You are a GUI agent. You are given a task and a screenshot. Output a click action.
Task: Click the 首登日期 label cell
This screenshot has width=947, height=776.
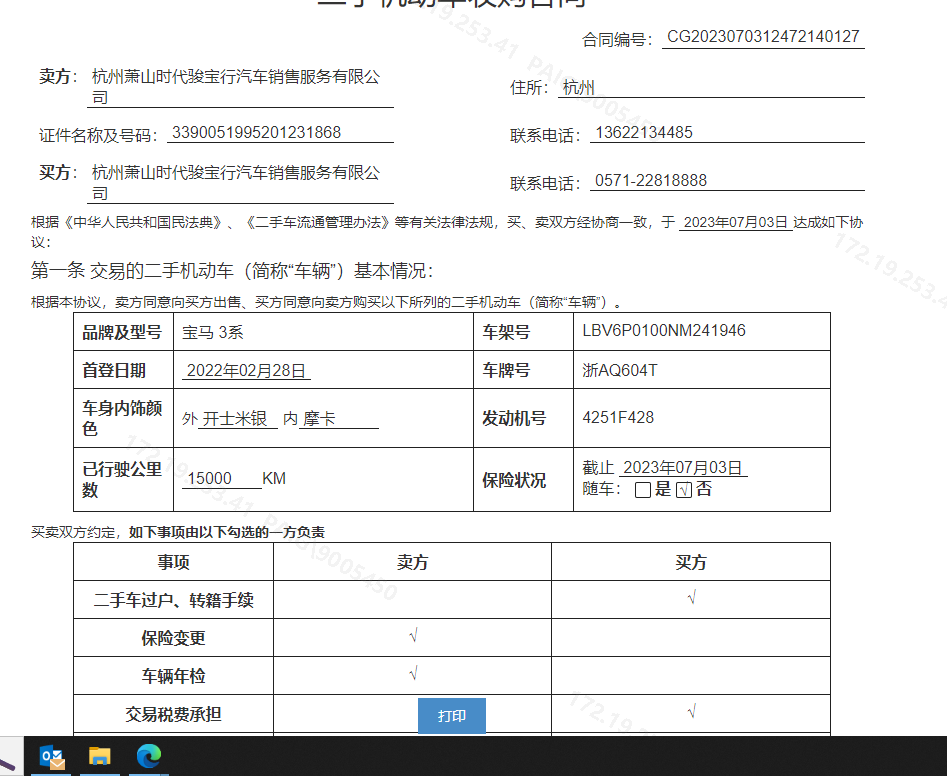point(123,370)
